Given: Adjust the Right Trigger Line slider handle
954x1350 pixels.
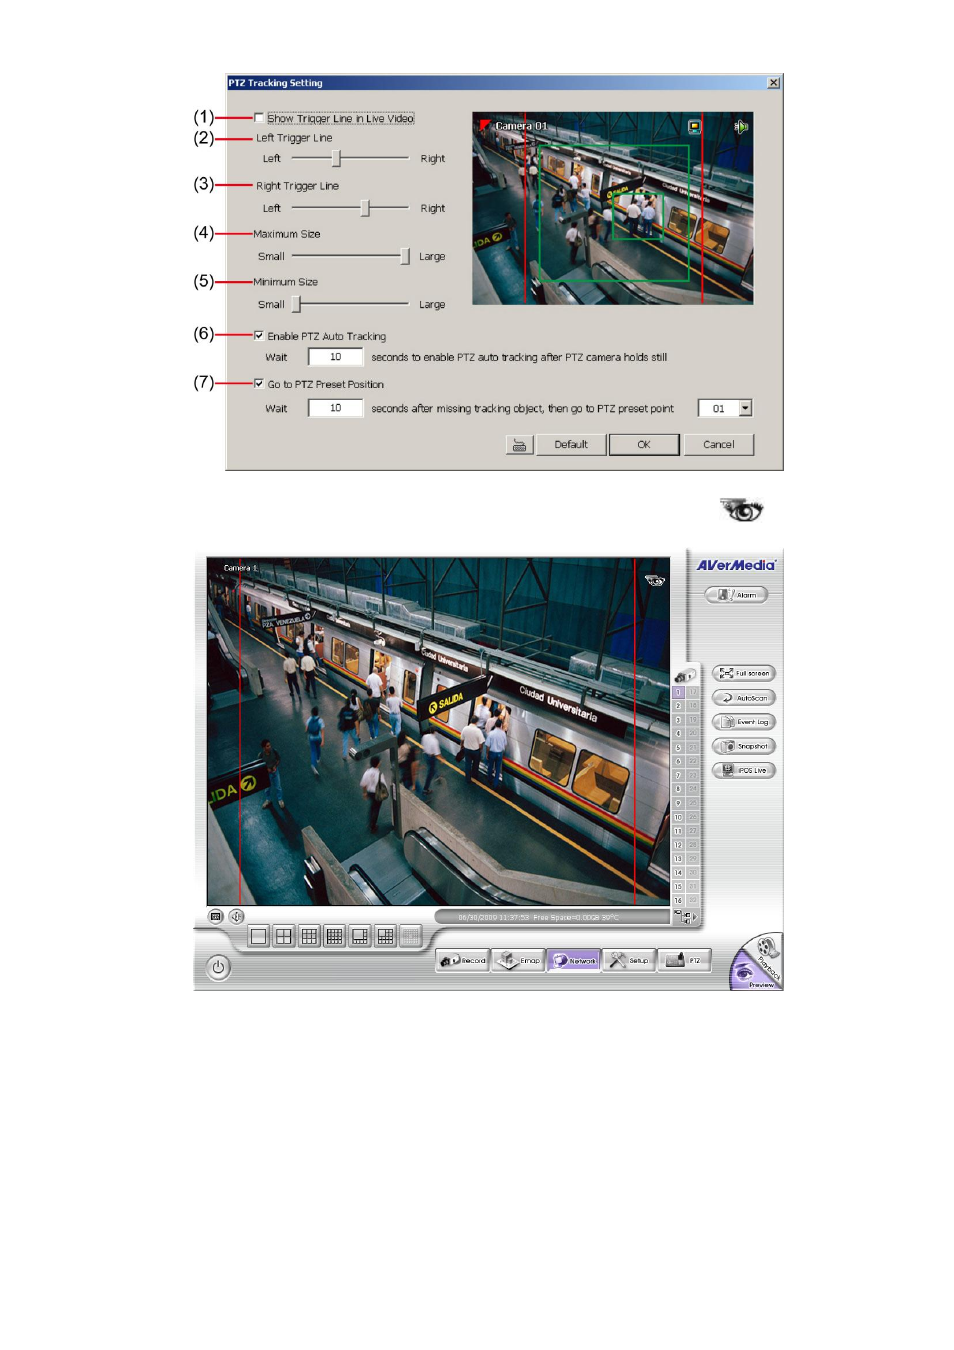Looking at the screenshot, I should pos(365,208).
